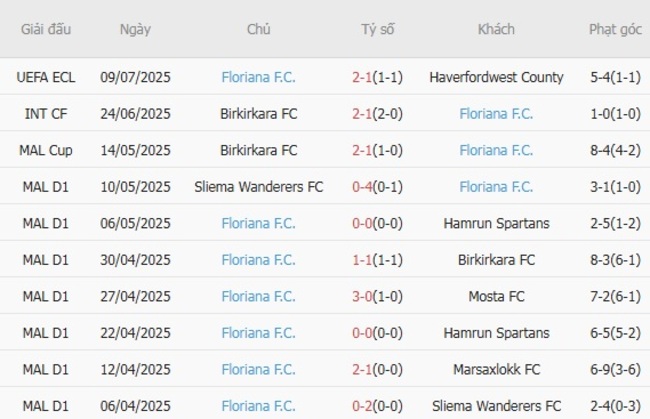
Task: Select the home team Sliema Wanderers FC on 10/05/2025
Action: click(x=259, y=187)
